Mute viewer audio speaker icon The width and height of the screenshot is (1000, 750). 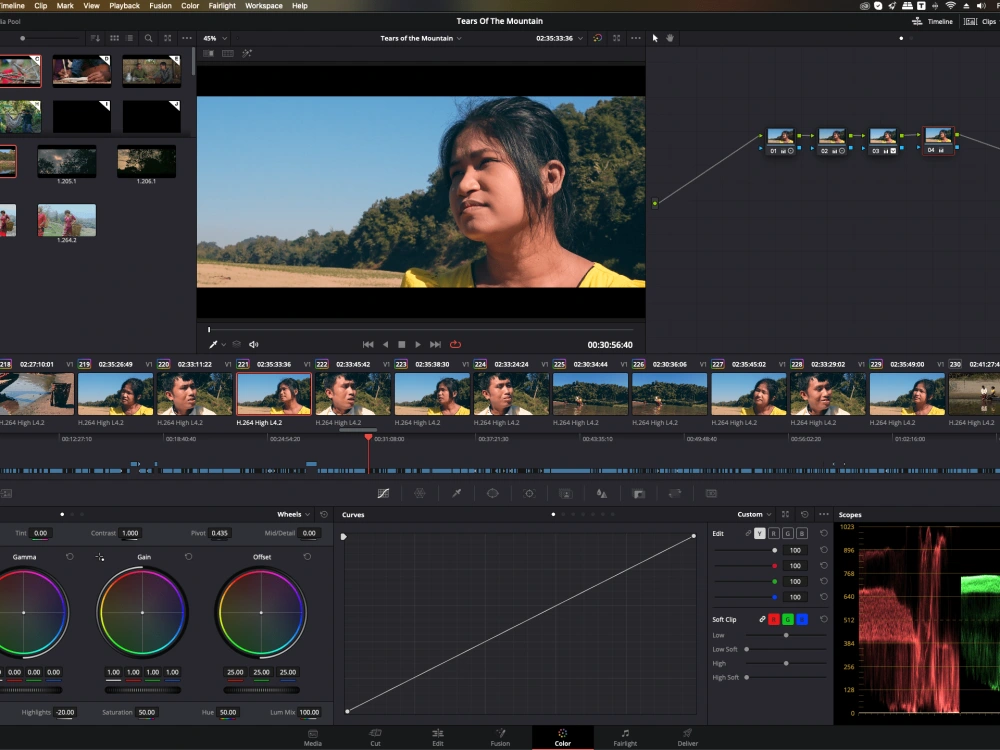click(x=253, y=344)
